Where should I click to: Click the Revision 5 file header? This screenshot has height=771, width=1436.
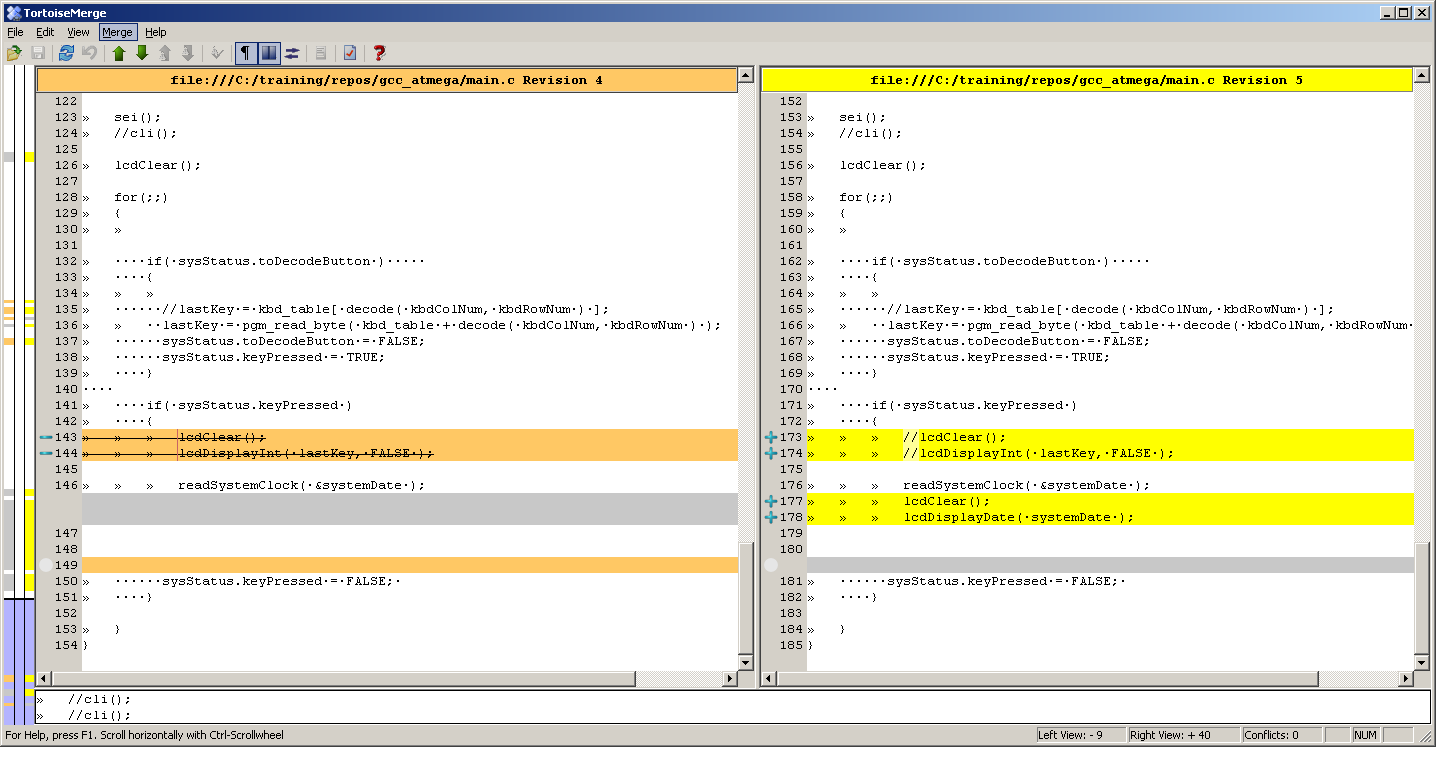click(1086, 80)
